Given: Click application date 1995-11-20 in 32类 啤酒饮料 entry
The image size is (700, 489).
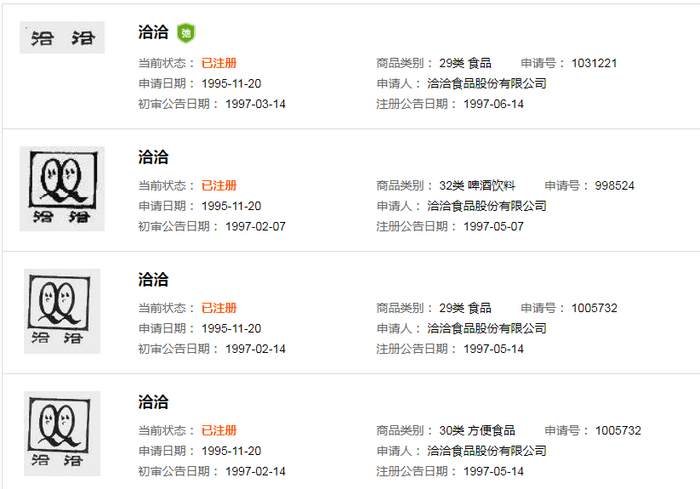Looking at the screenshot, I should (231, 206).
